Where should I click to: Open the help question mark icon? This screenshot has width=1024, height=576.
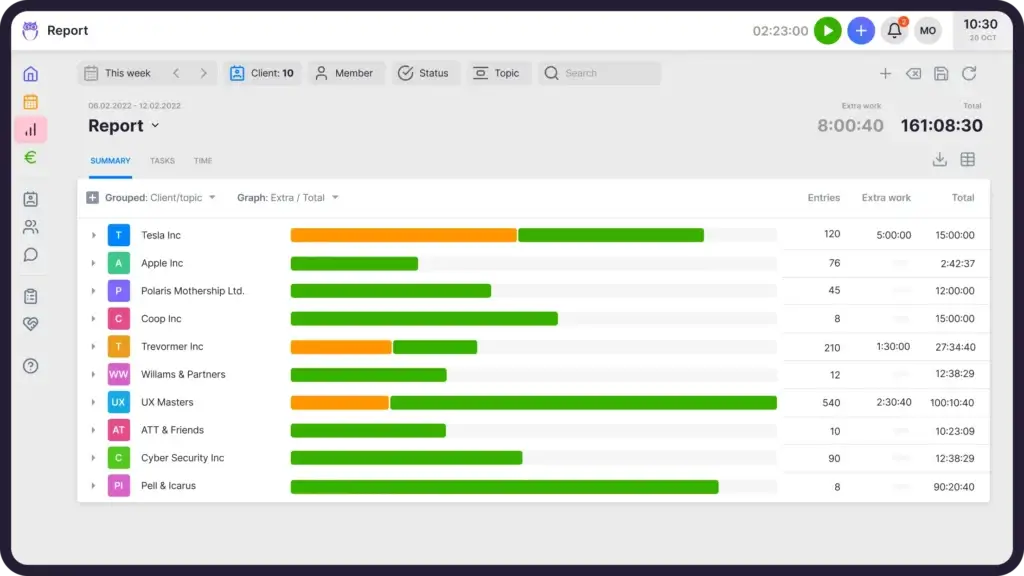pyautogui.click(x=31, y=366)
